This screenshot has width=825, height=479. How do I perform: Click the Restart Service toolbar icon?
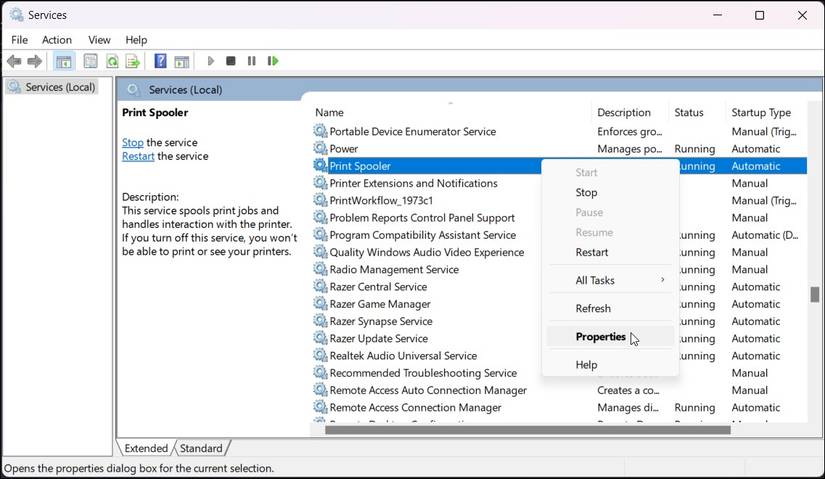click(x=272, y=61)
